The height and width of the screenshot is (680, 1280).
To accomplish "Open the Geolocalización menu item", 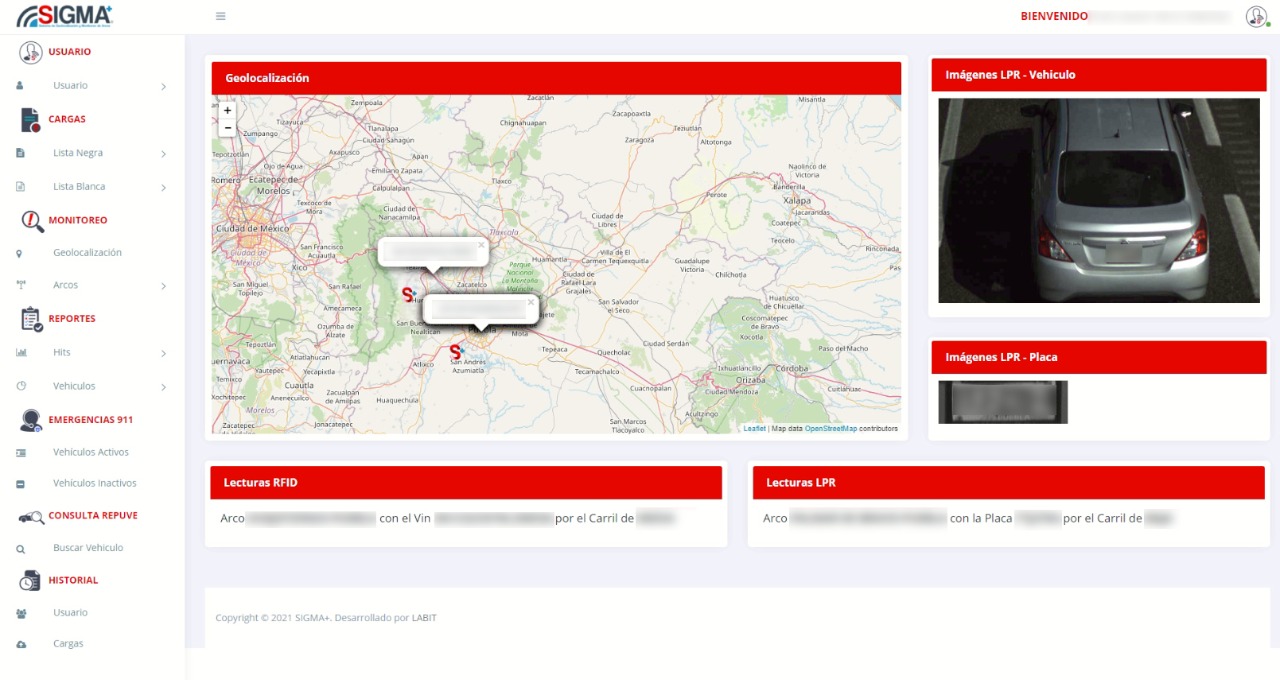I will [x=87, y=253].
